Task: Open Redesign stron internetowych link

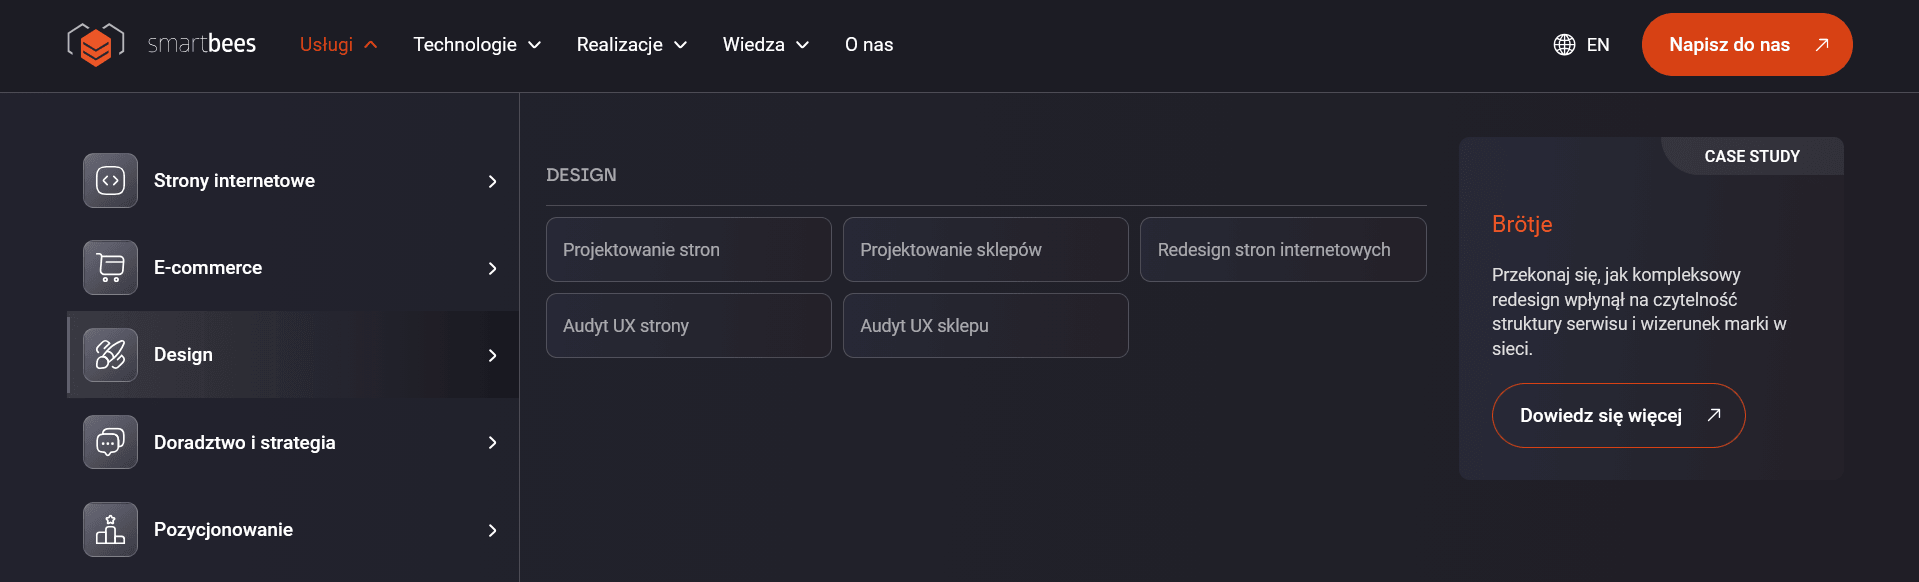Action: (1283, 250)
